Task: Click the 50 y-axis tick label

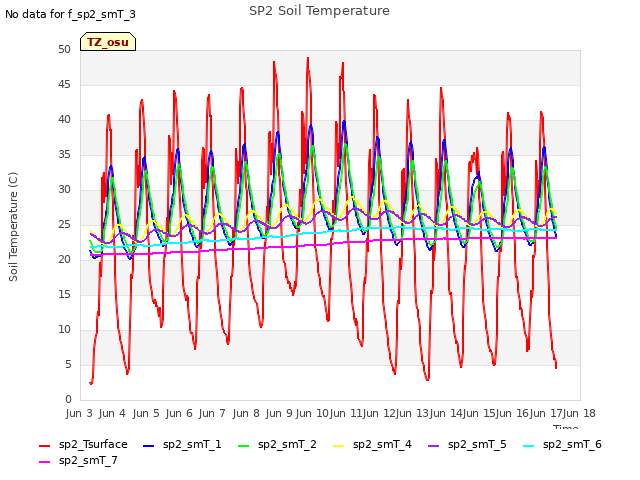Action: point(64,50)
